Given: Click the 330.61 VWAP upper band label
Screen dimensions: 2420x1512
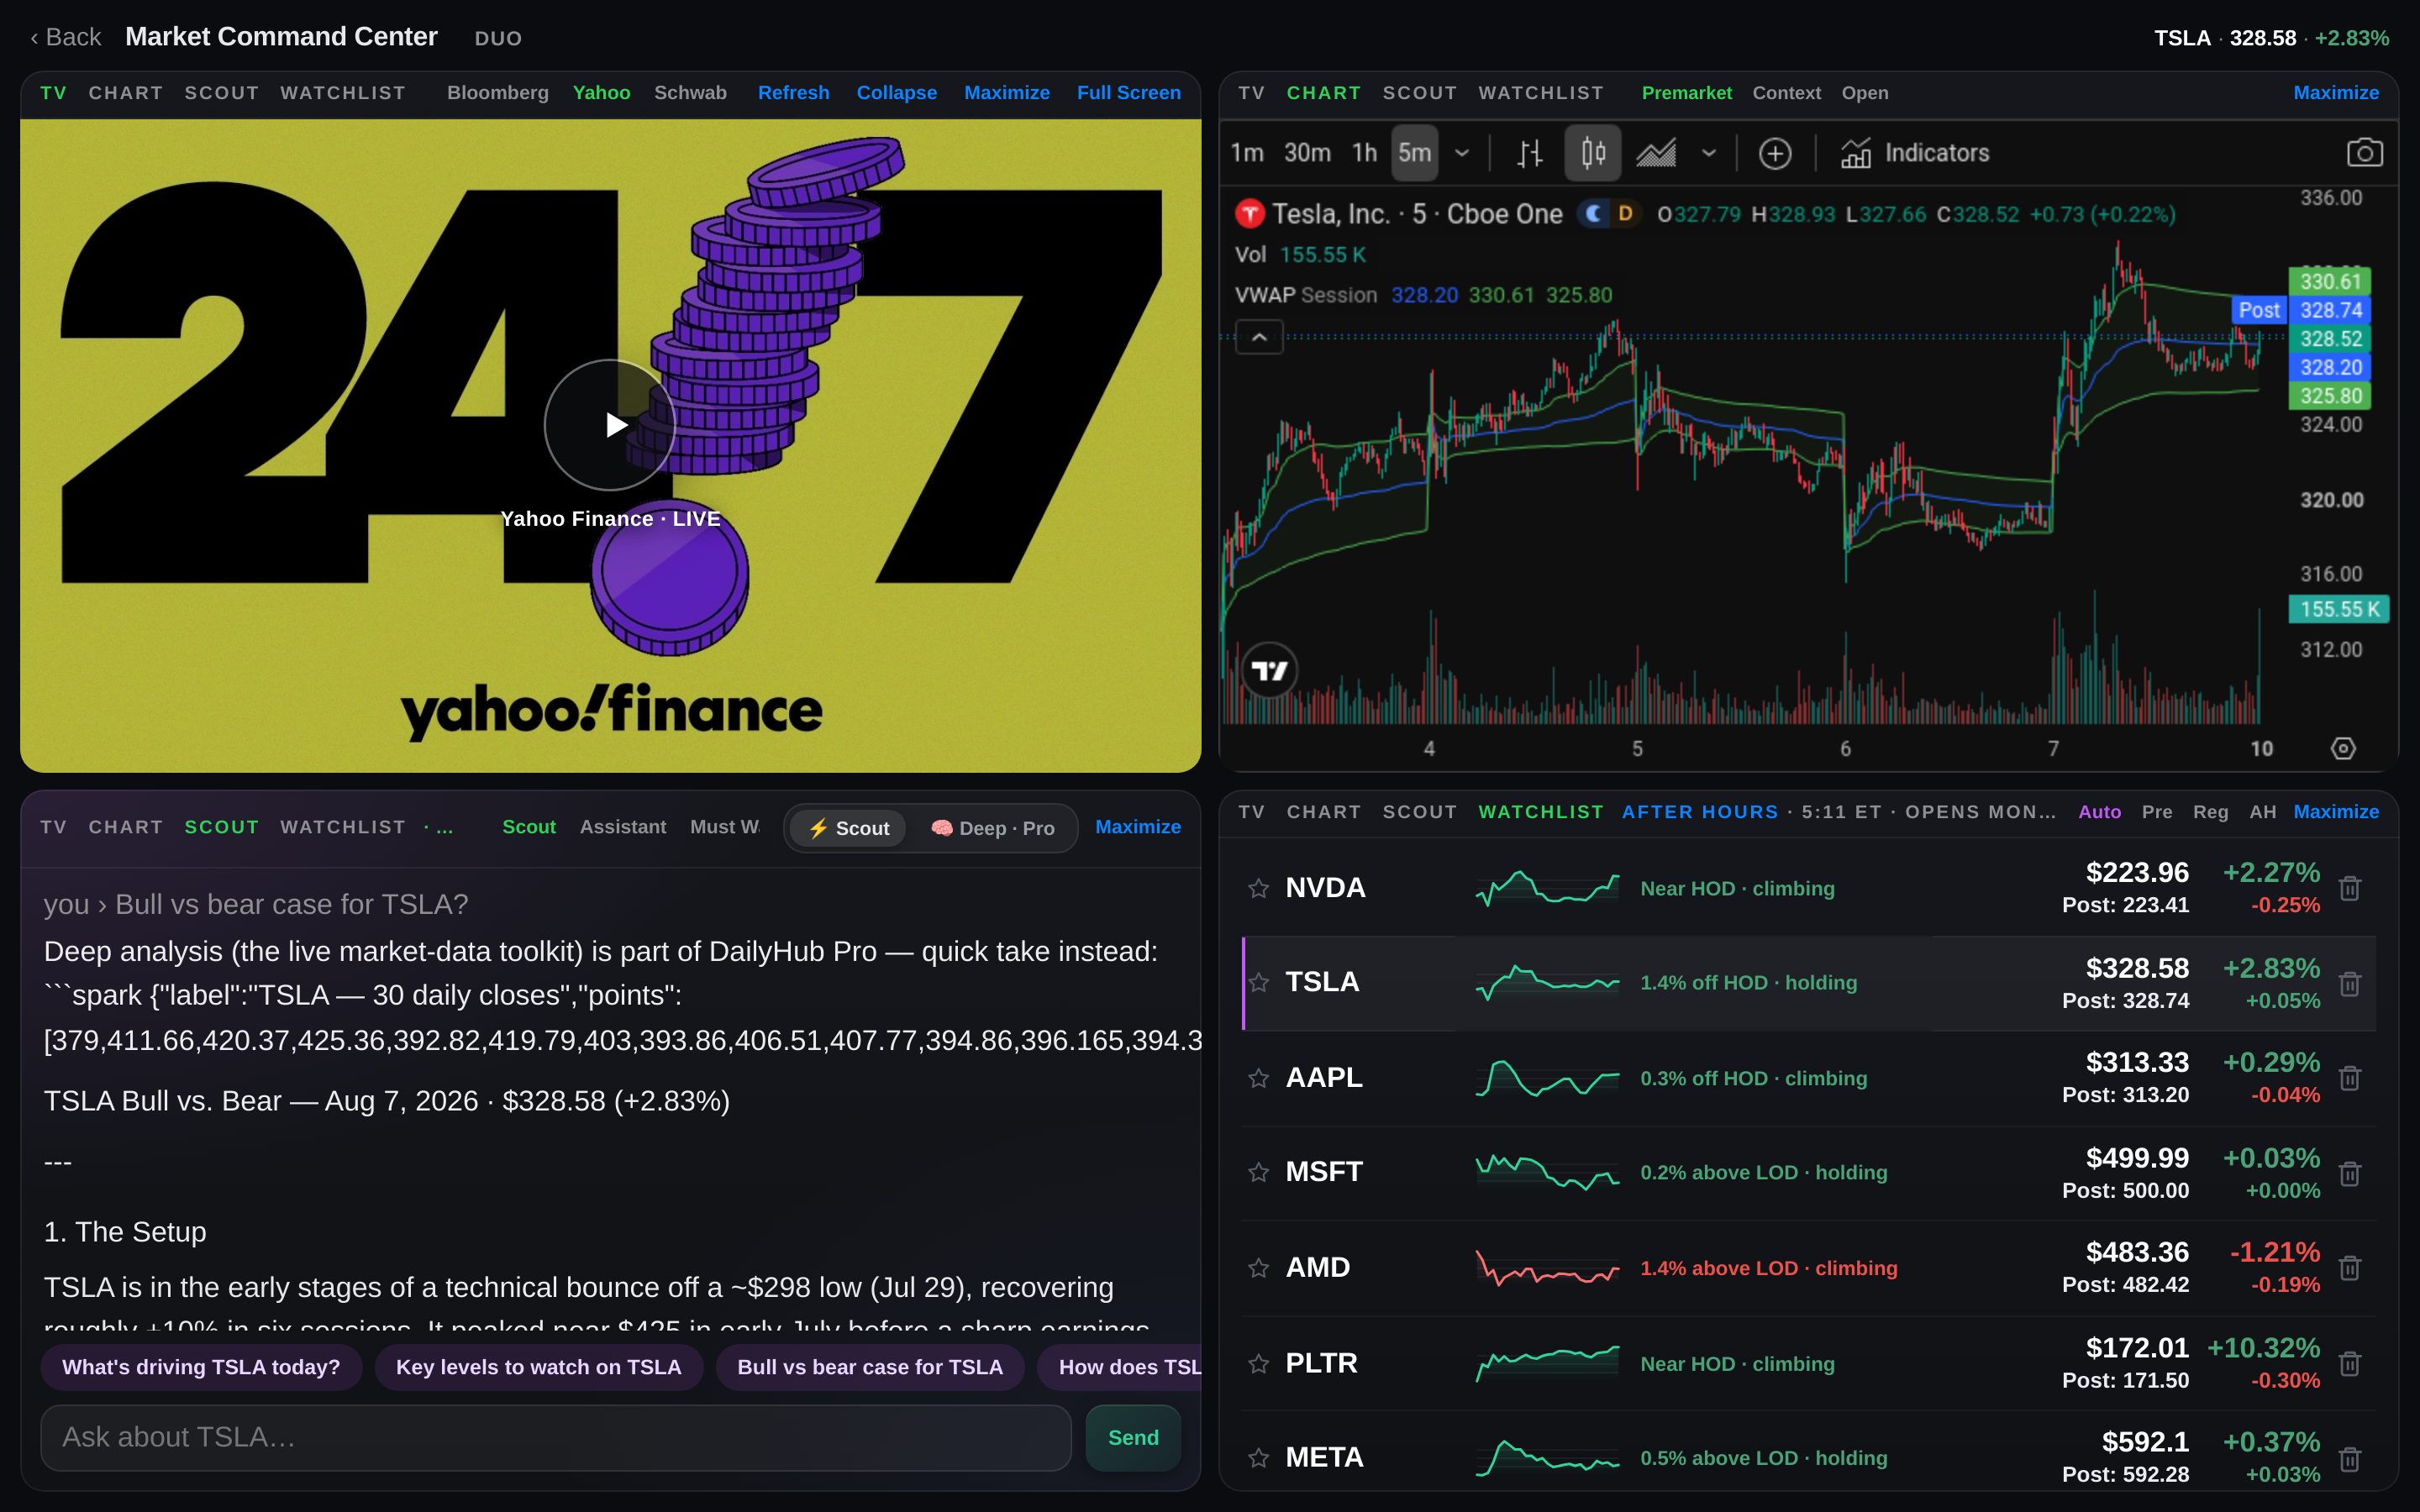Looking at the screenshot, I should [x=2330, y=281].
